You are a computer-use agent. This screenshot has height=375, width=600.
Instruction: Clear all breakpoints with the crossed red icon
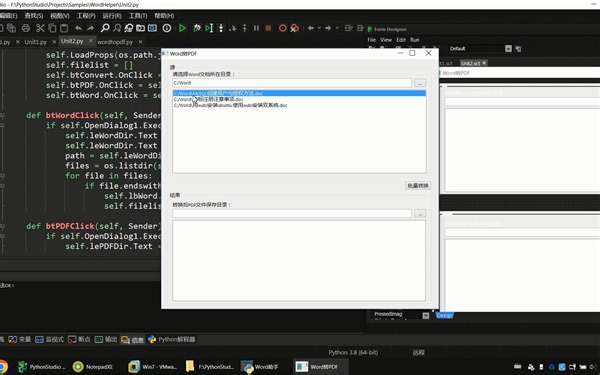tap(294, 28)
